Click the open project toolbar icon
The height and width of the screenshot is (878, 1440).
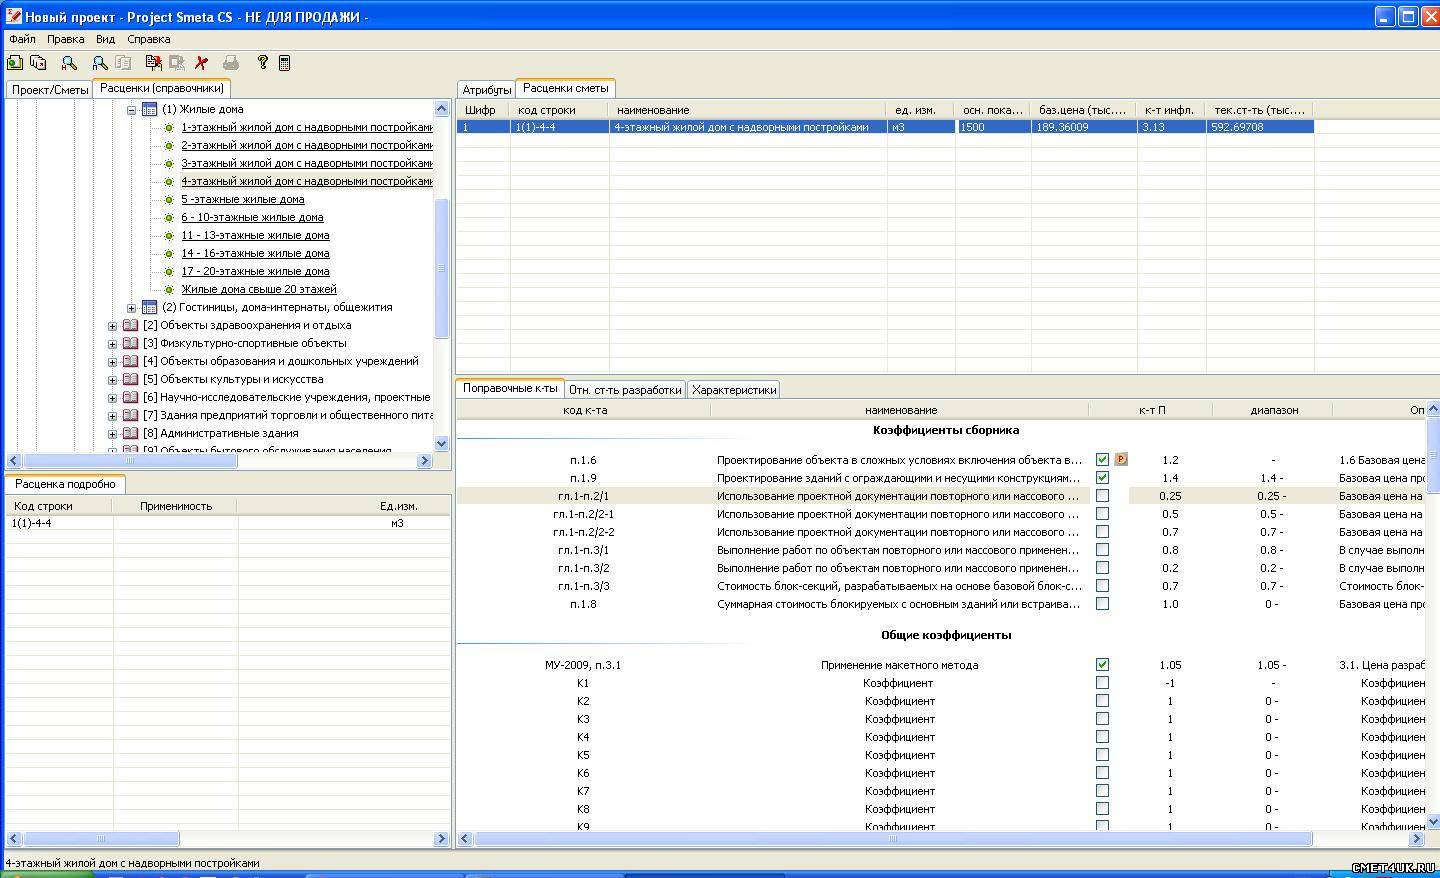point(15,63)
